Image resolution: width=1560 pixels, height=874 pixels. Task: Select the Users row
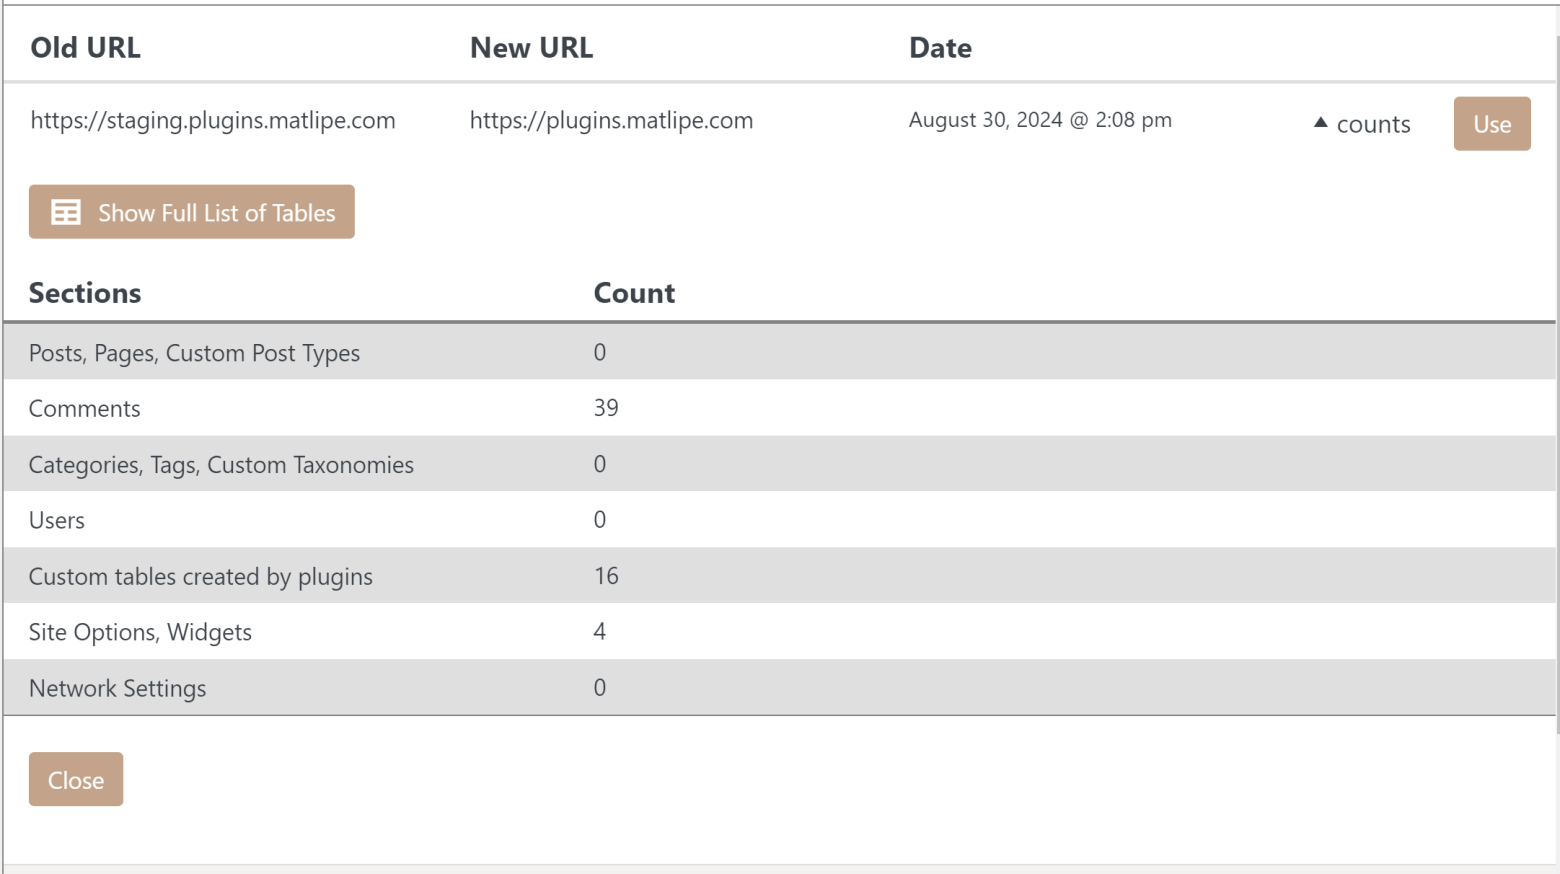57,521
